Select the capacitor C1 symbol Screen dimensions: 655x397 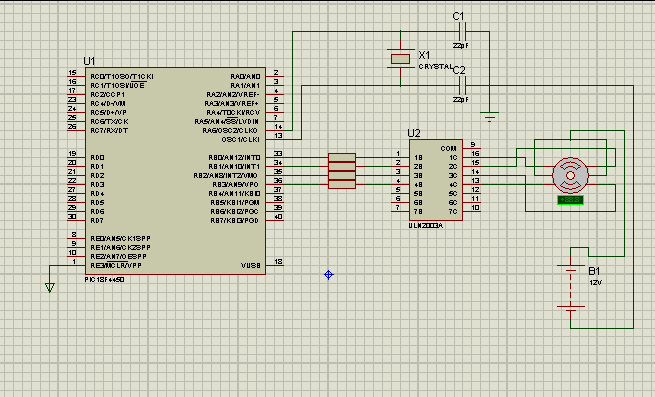point(462,31)
